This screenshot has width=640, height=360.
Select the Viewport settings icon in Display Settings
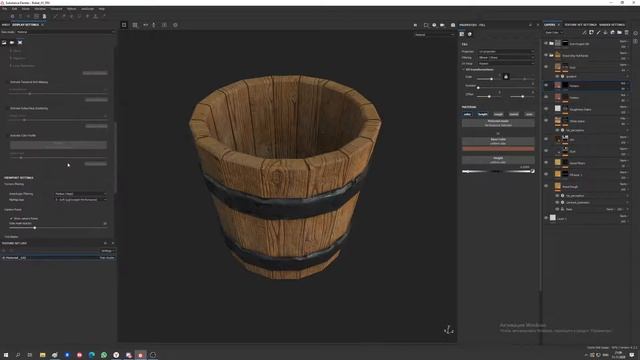pos(20,42)
